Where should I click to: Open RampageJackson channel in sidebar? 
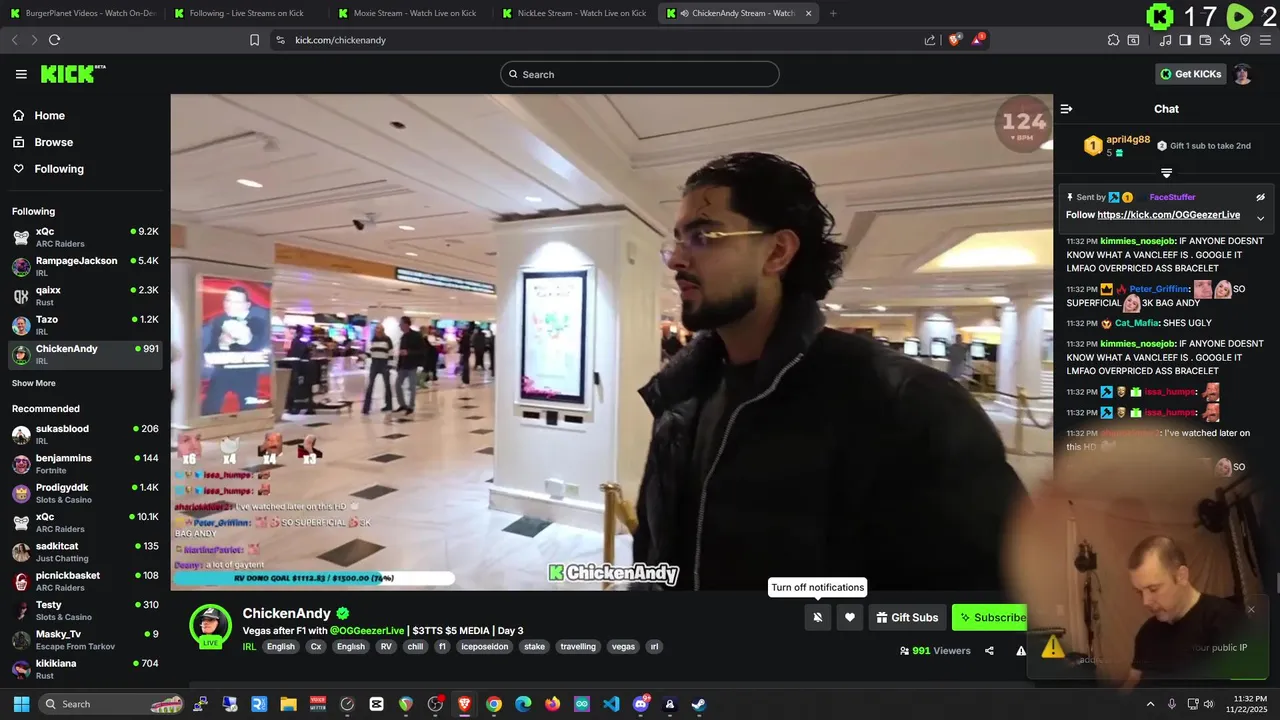(85, 266)
